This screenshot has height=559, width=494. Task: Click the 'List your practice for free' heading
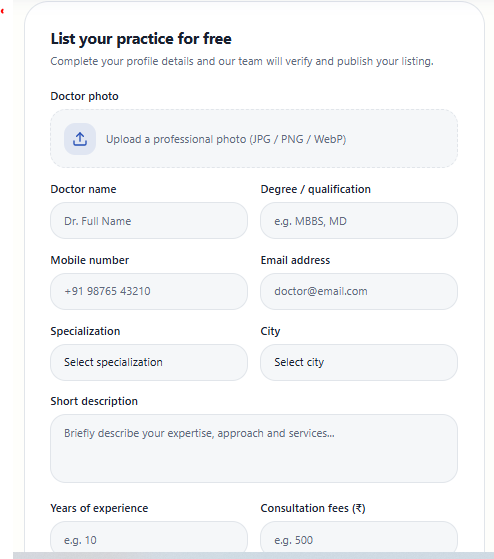pos(141,39)
